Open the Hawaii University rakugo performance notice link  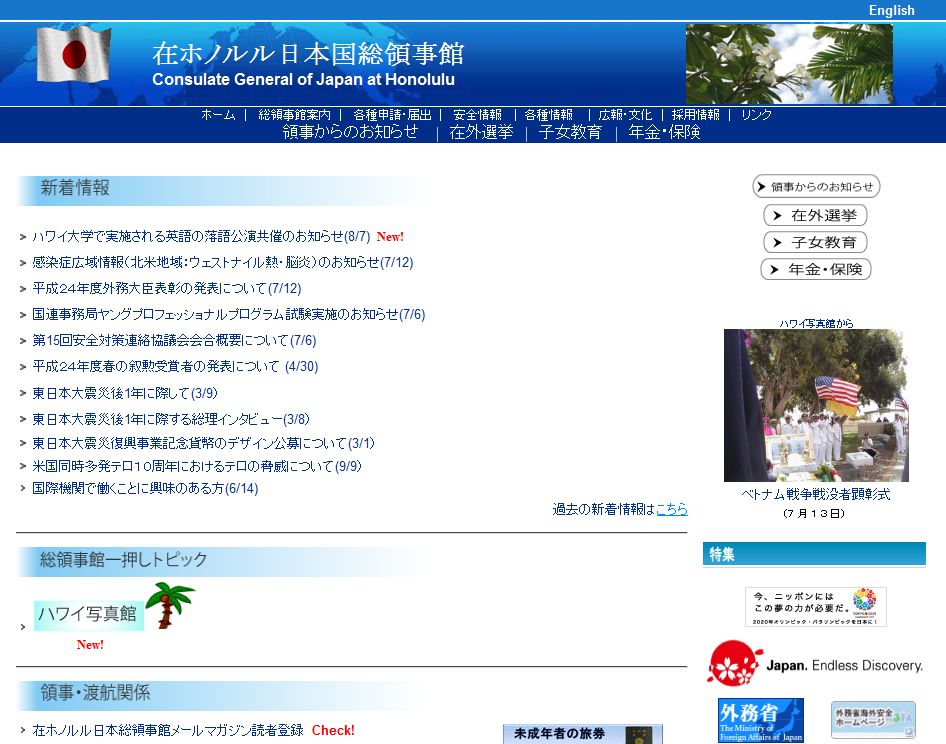point(200,237)
